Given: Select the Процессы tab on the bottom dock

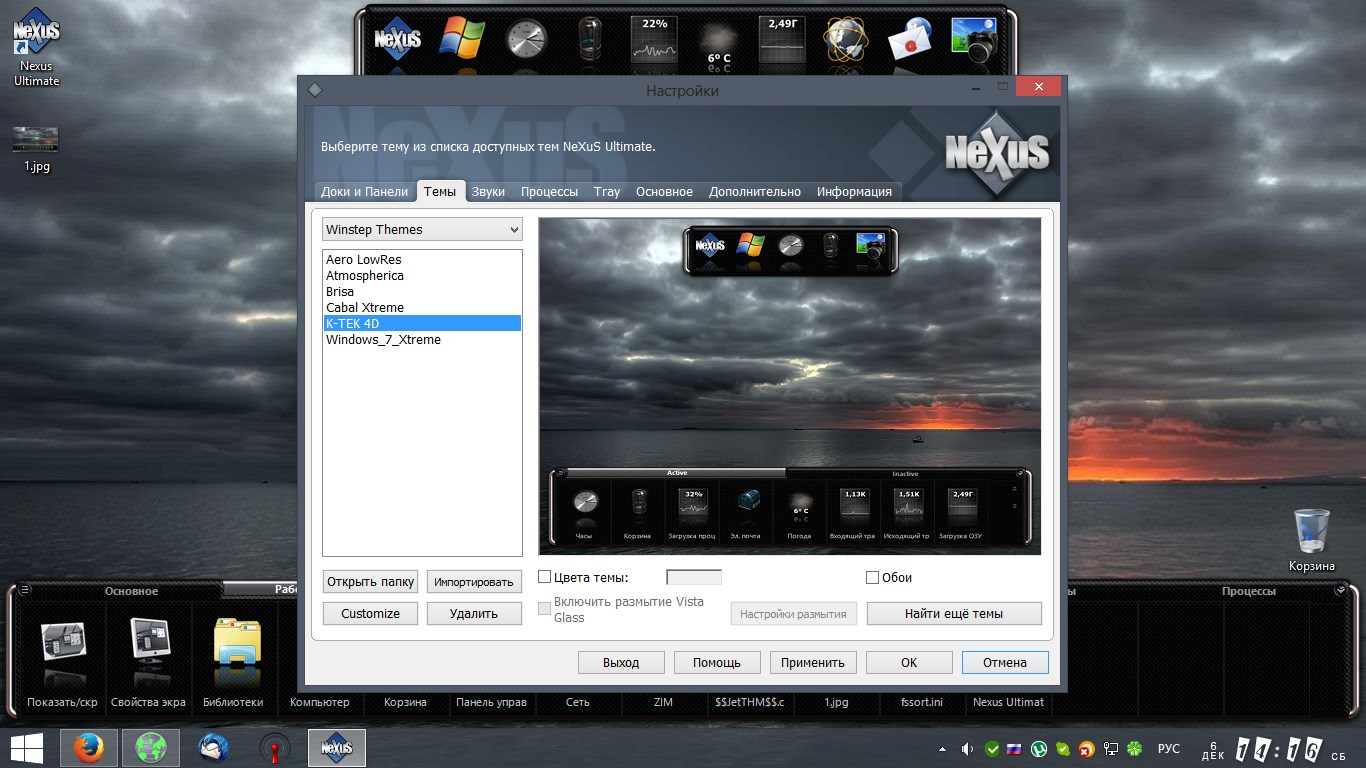Looking at the screenshot, I should pyautogui.click(x=1248, y=591).
